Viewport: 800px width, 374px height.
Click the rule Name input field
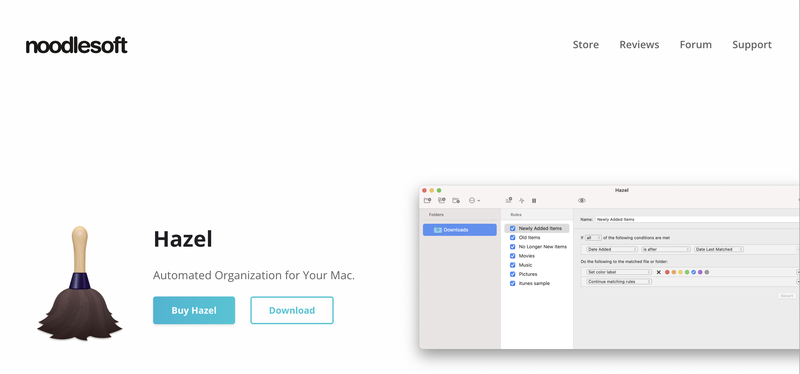tap(697, 219)
